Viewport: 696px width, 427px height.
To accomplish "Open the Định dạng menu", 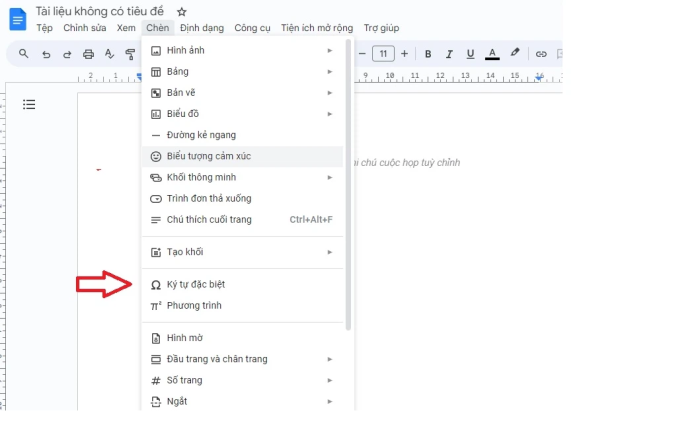I will coord(202,28).
